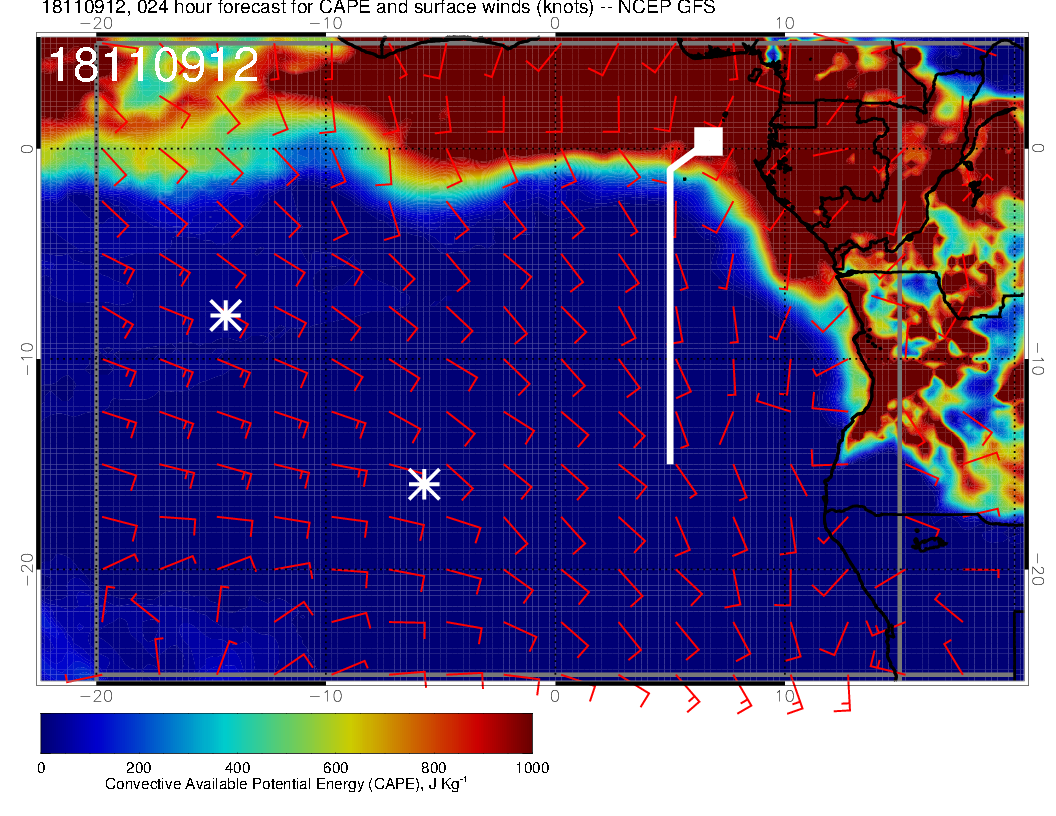The height and width of the screenshot is (816, 1056).
Task: Click the upper-left white asterisk marker
Action: [x=226, y=314]
